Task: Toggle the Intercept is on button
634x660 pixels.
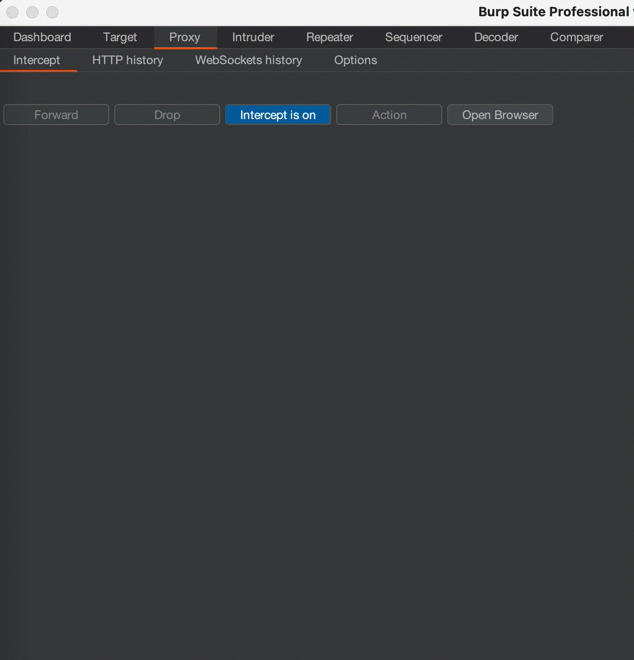Action: (x=278, y=114)
